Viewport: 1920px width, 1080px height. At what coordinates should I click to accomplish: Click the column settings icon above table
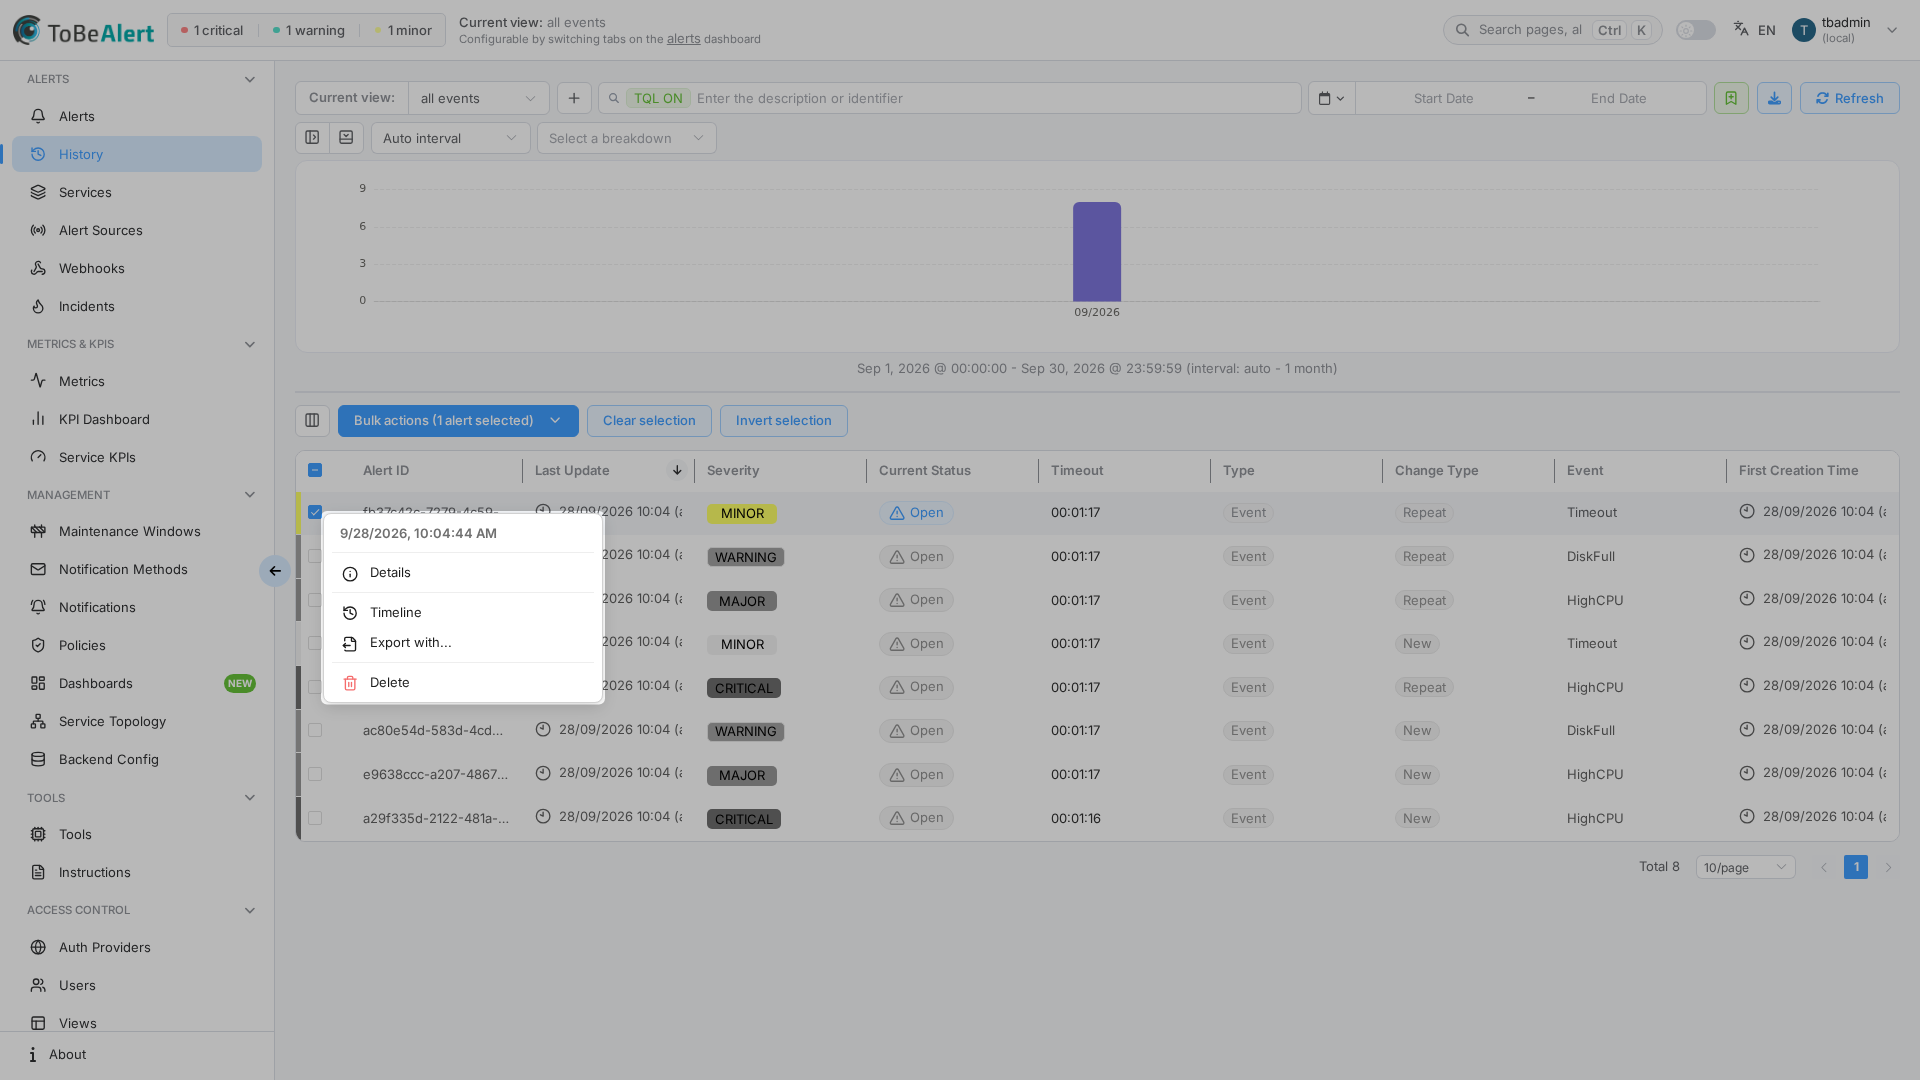(x=312, y=421)
